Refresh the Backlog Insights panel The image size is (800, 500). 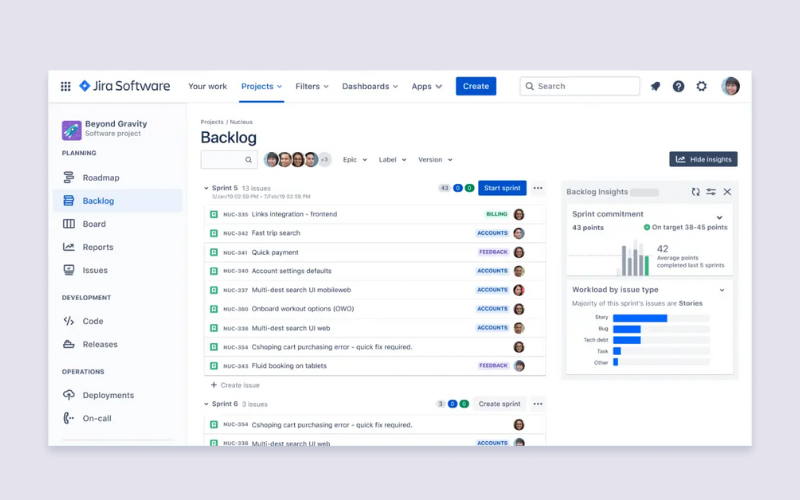coord(695,191)
